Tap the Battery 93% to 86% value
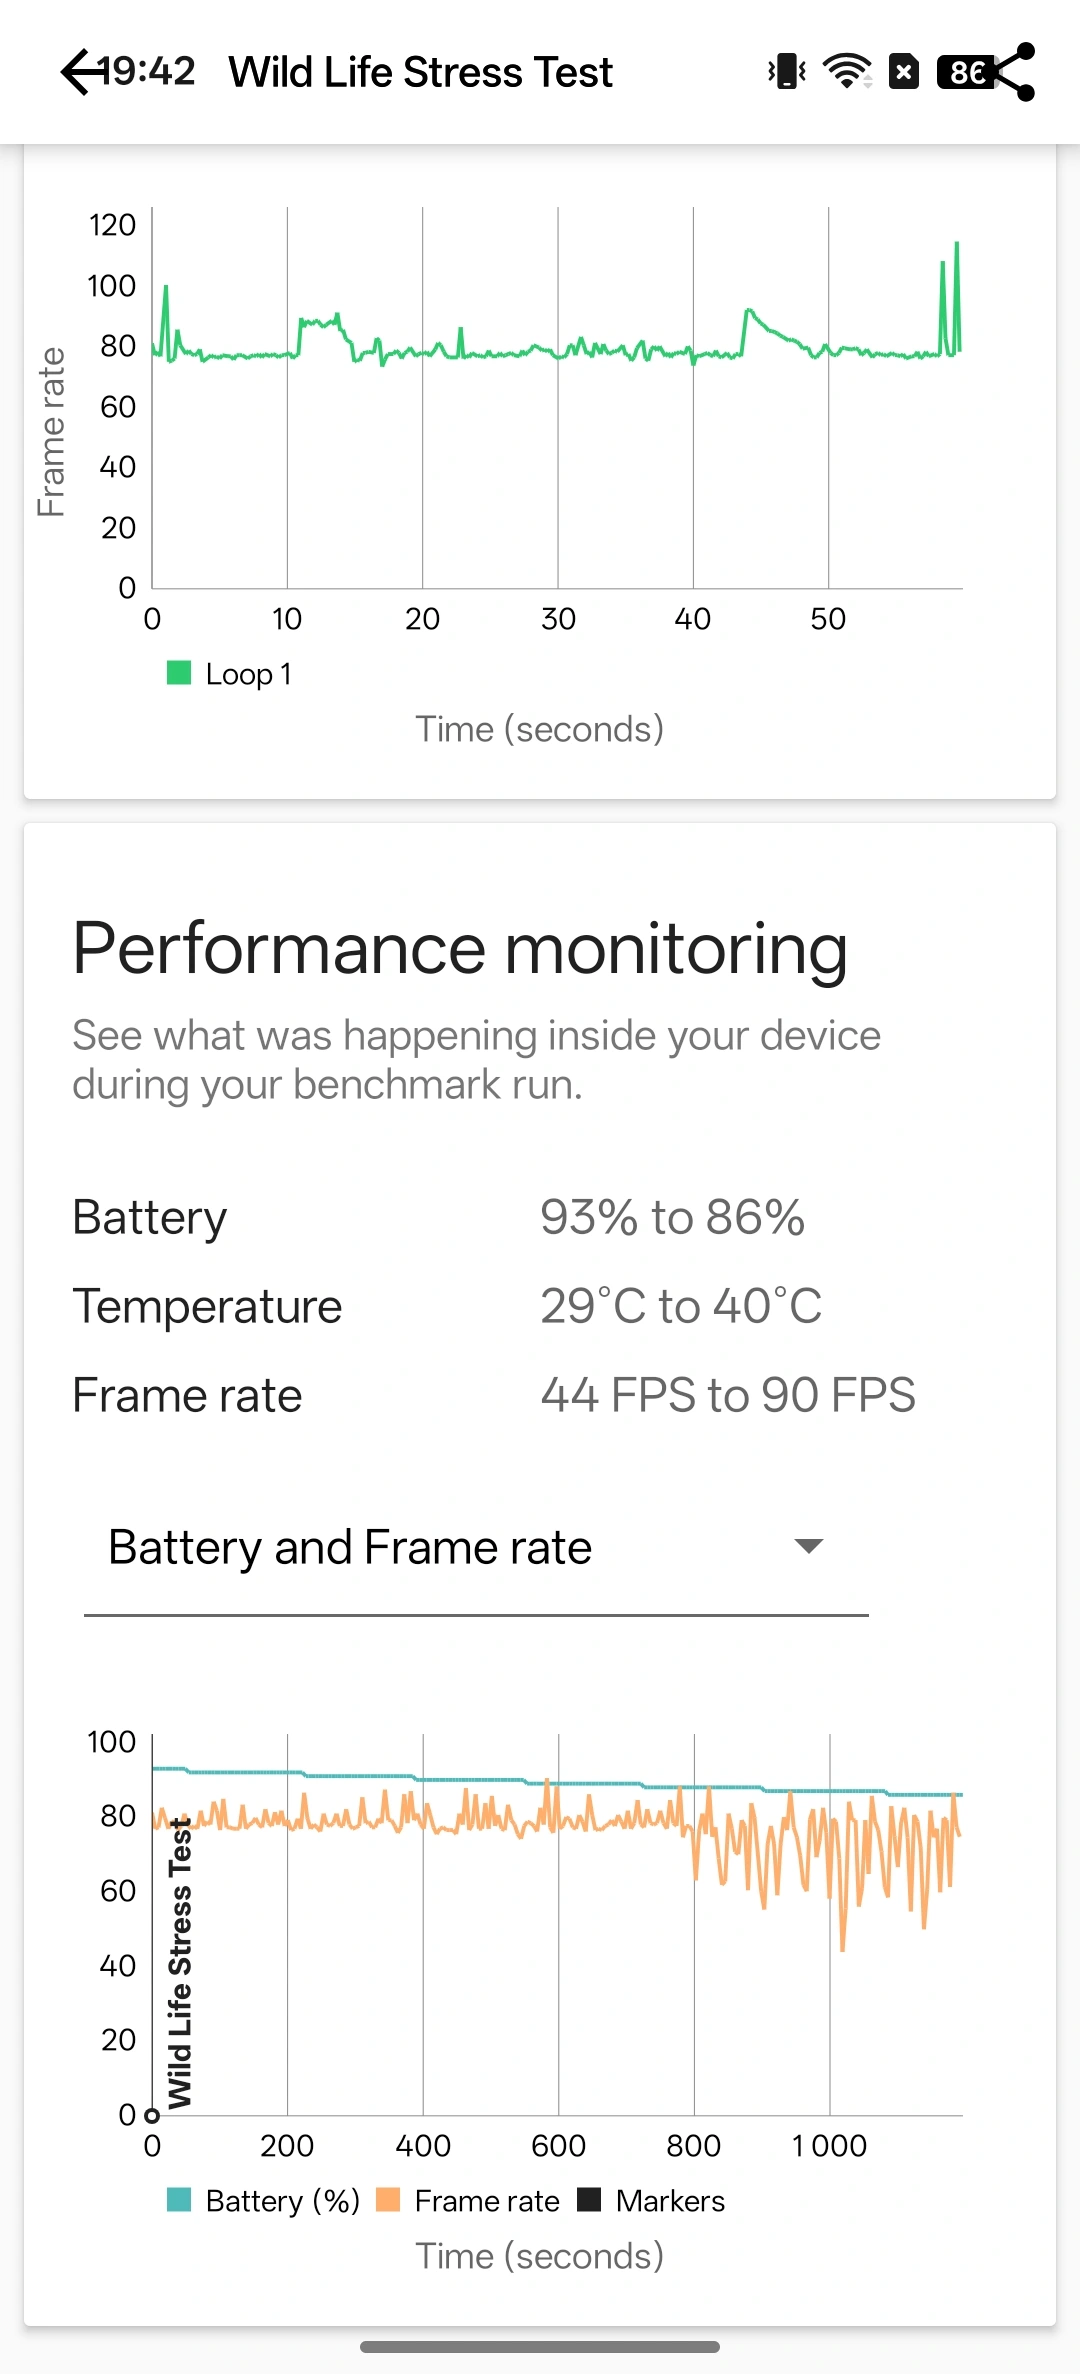This screenshot has height=2374, width=1080. 672,1218
